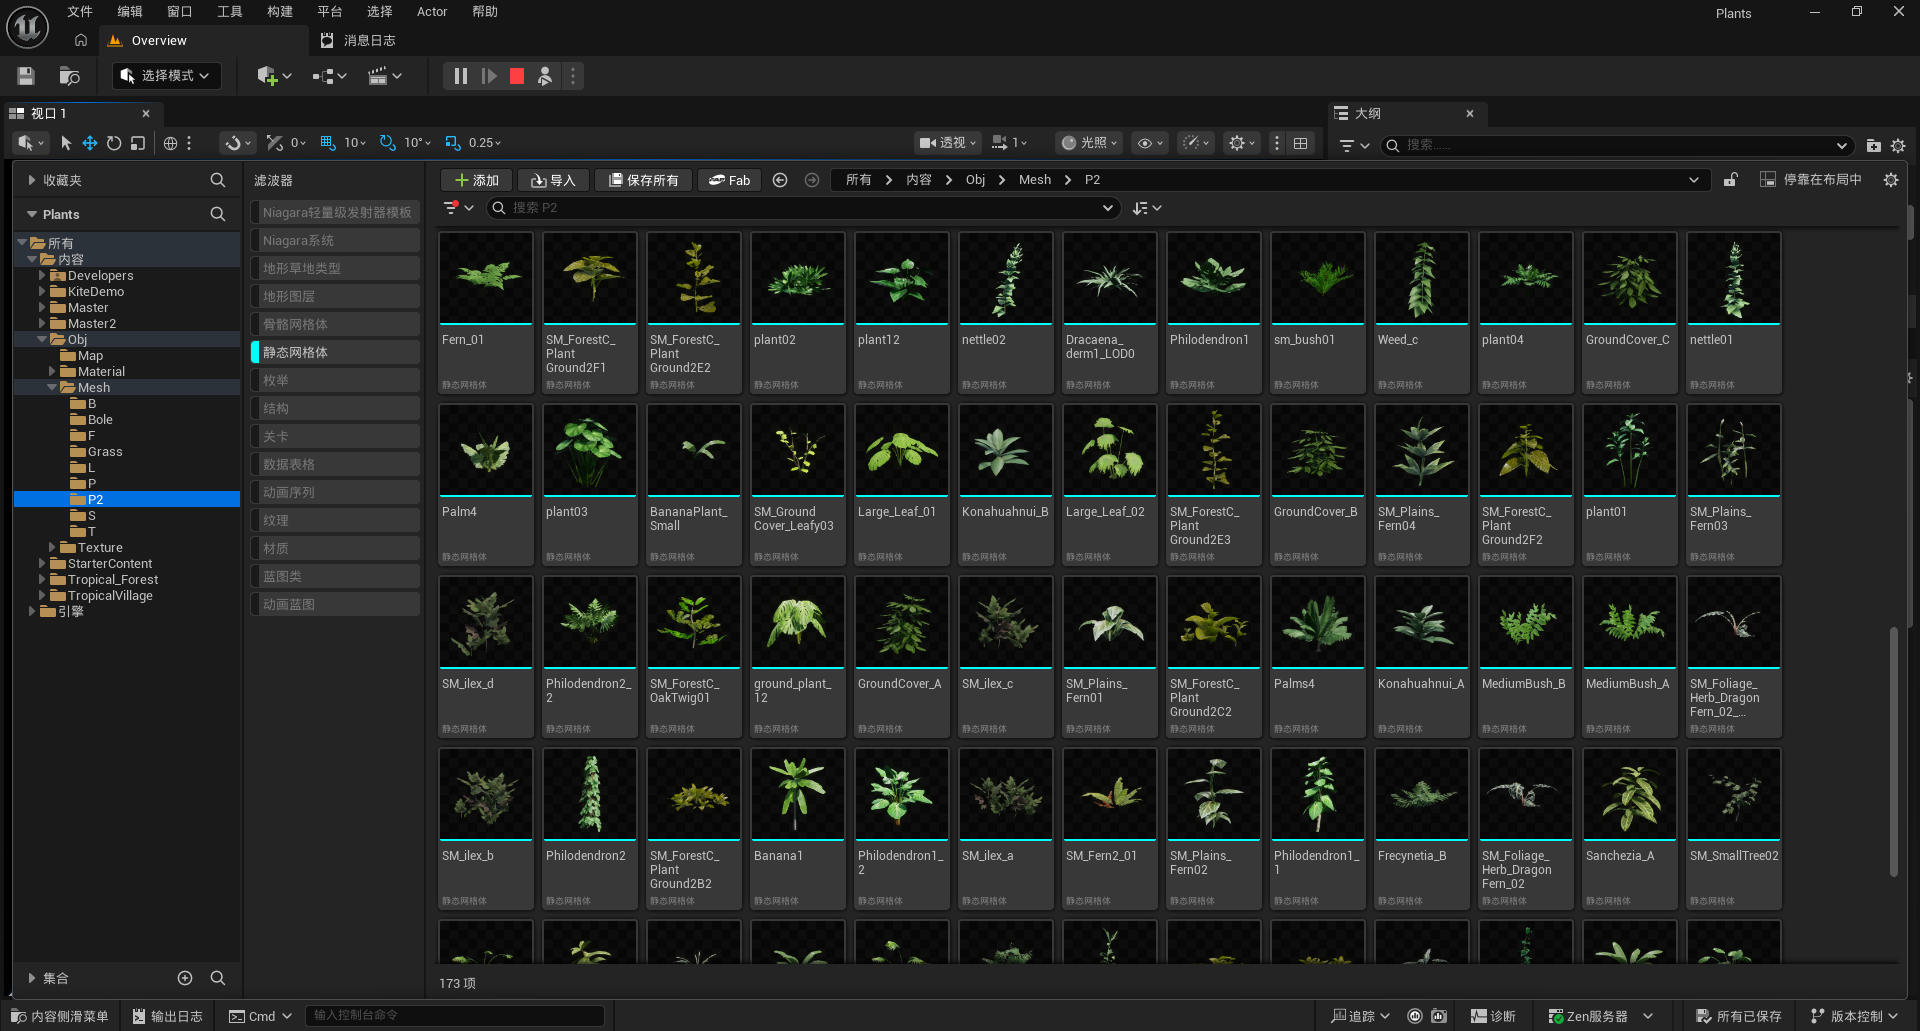1920x1031 pixels.
Task: Search within the Plants folder tree
Action: point(217,214)
